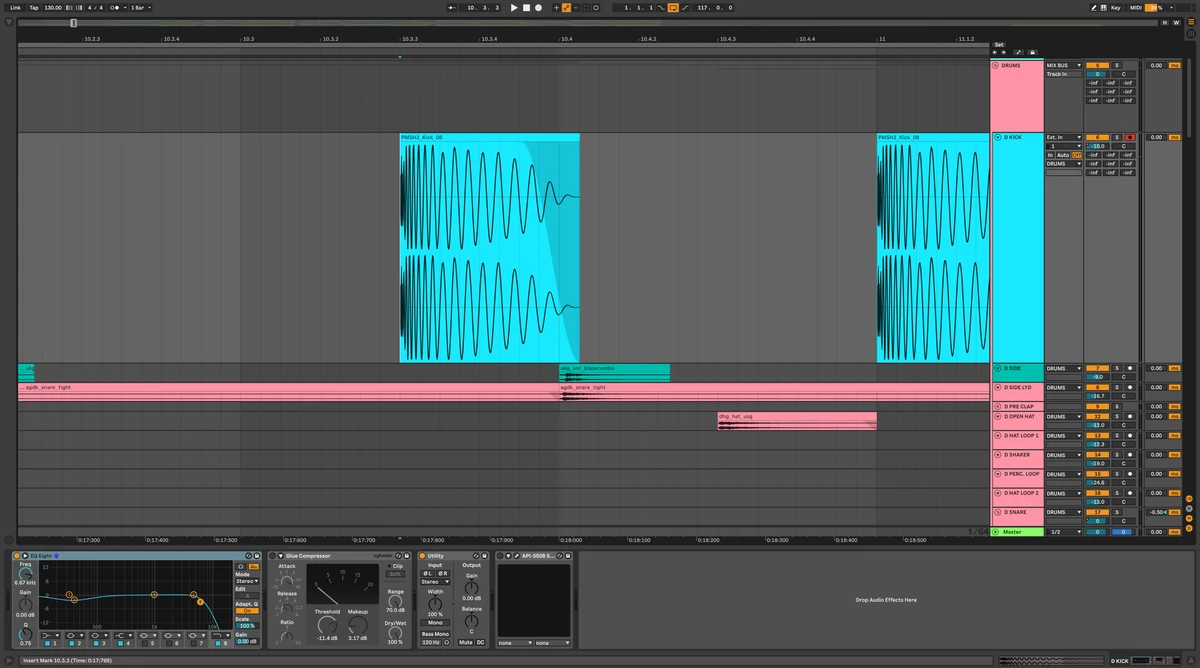Click the Arrangement Record button
This screenshot has height=668, width=1200.
pos(538,7)
